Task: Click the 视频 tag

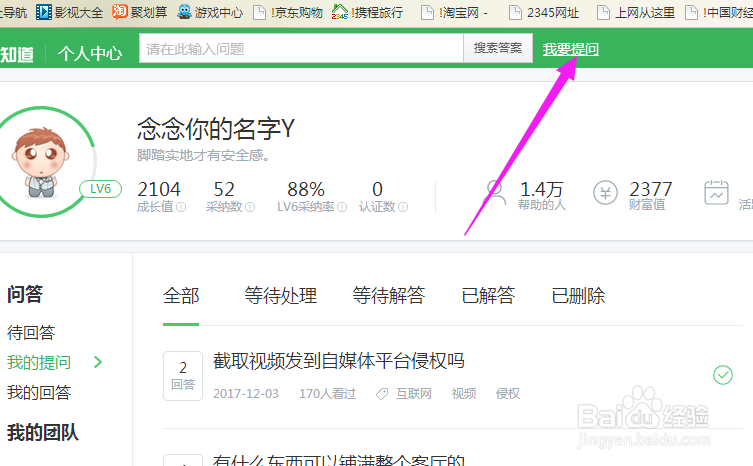Action: coord(464,394)
